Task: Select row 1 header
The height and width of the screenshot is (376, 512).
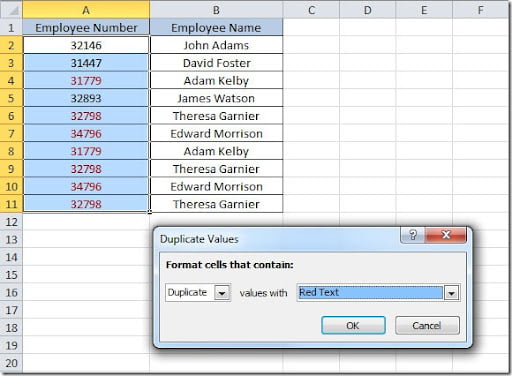Action: tap(11, 27)
